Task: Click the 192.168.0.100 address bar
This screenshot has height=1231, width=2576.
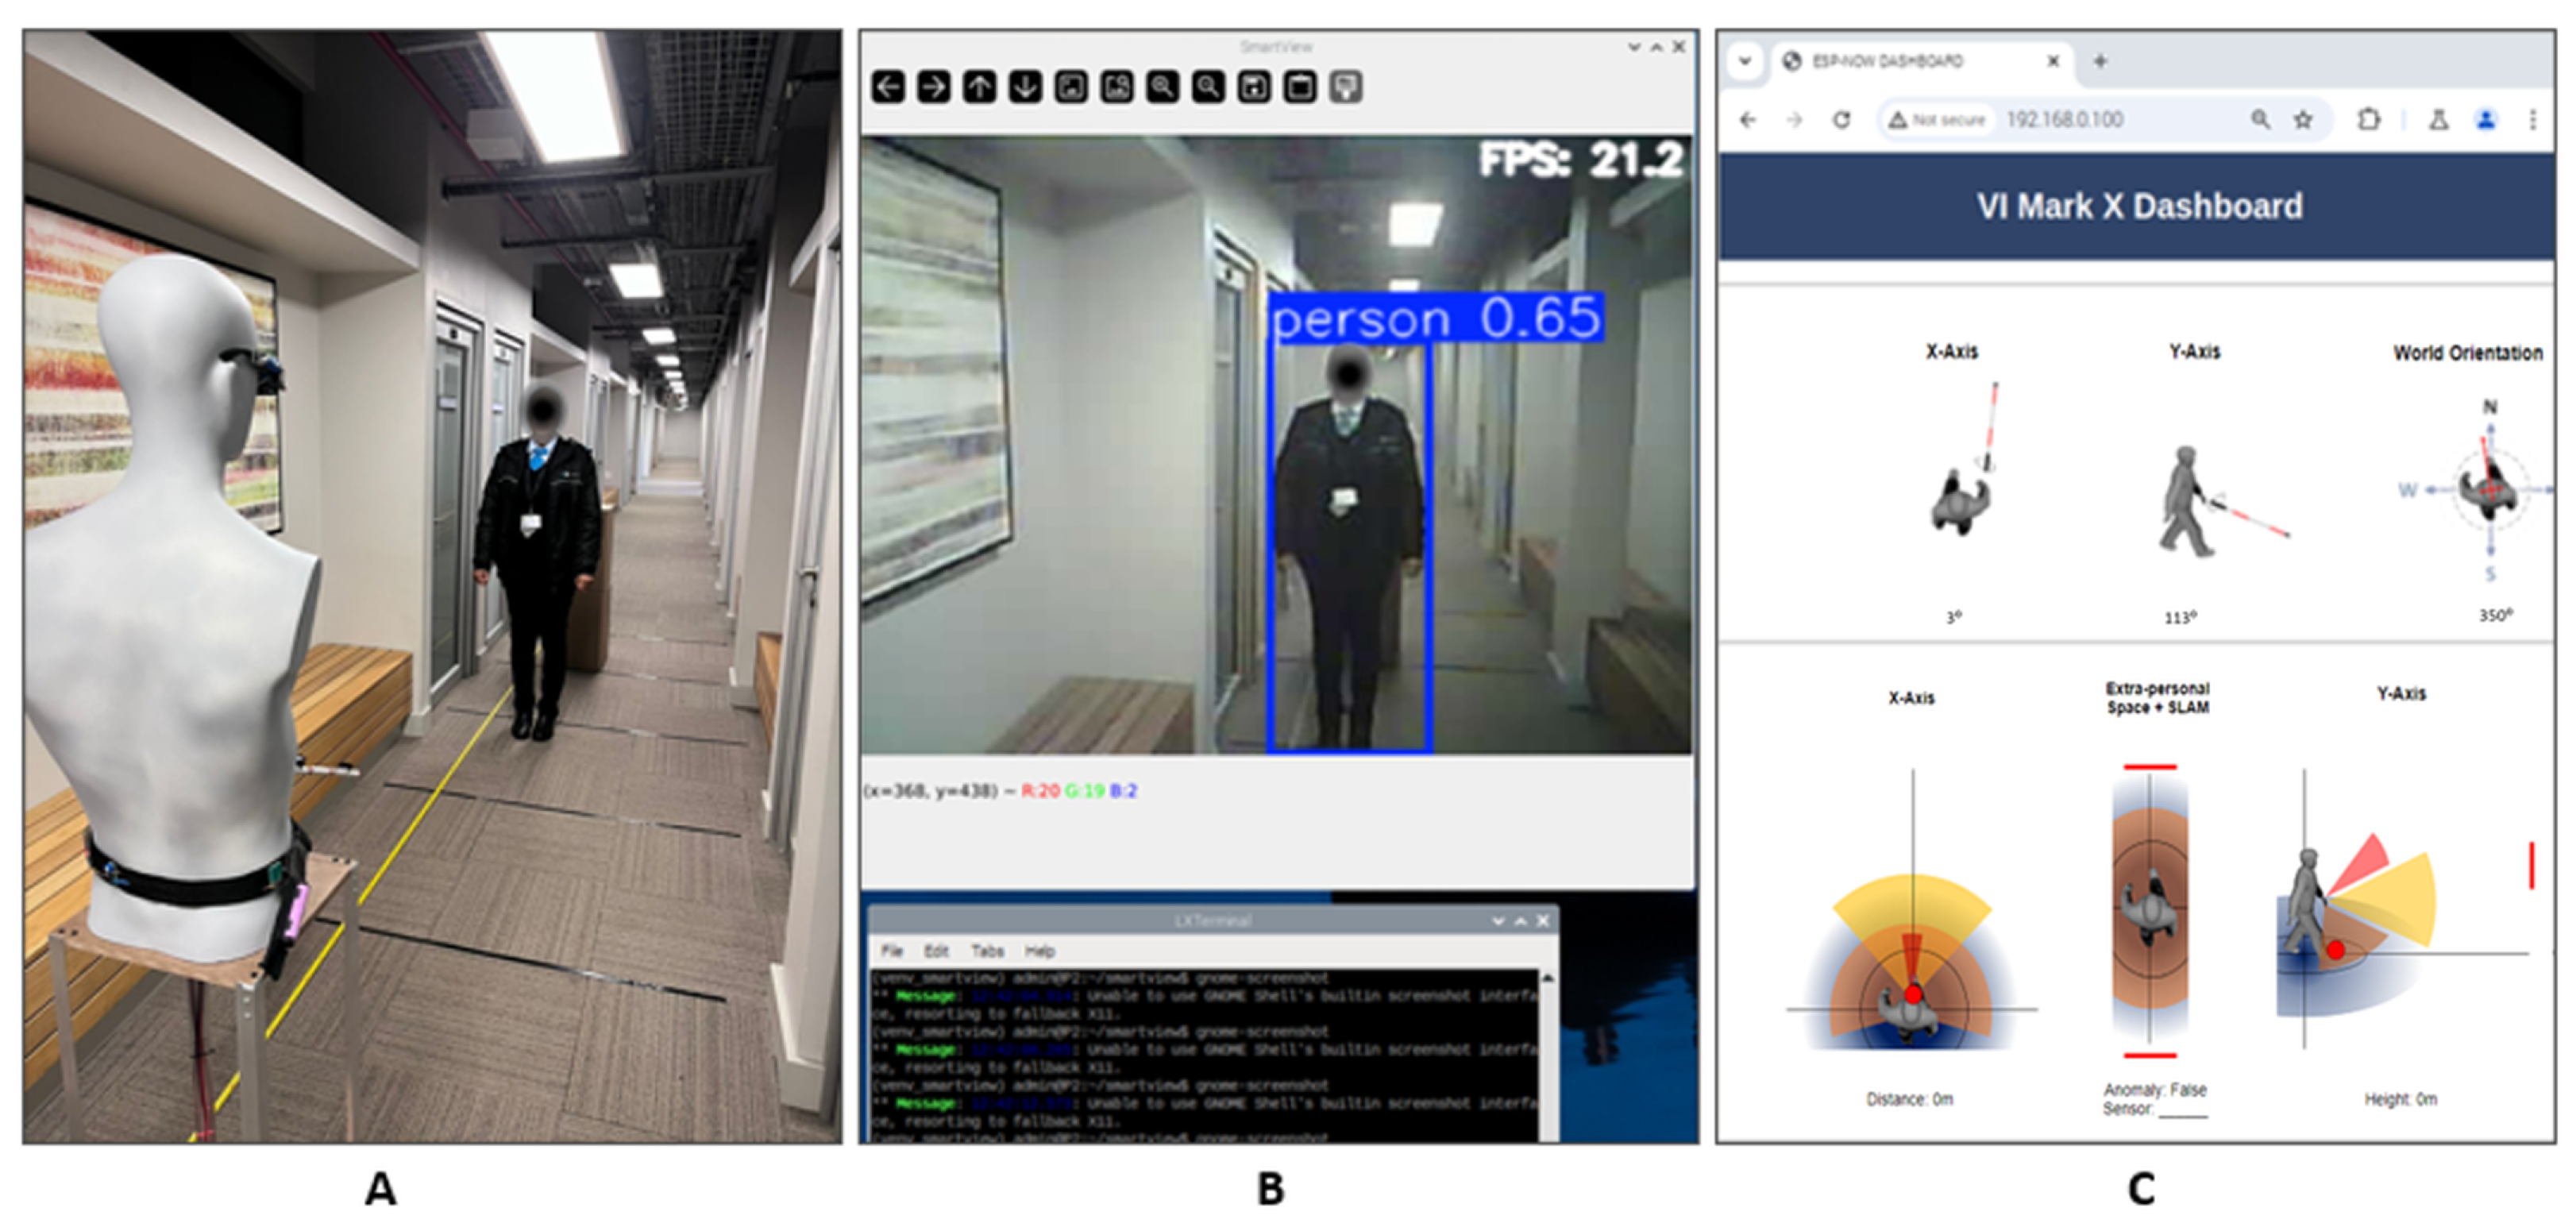Action: tap(2065, 120)
